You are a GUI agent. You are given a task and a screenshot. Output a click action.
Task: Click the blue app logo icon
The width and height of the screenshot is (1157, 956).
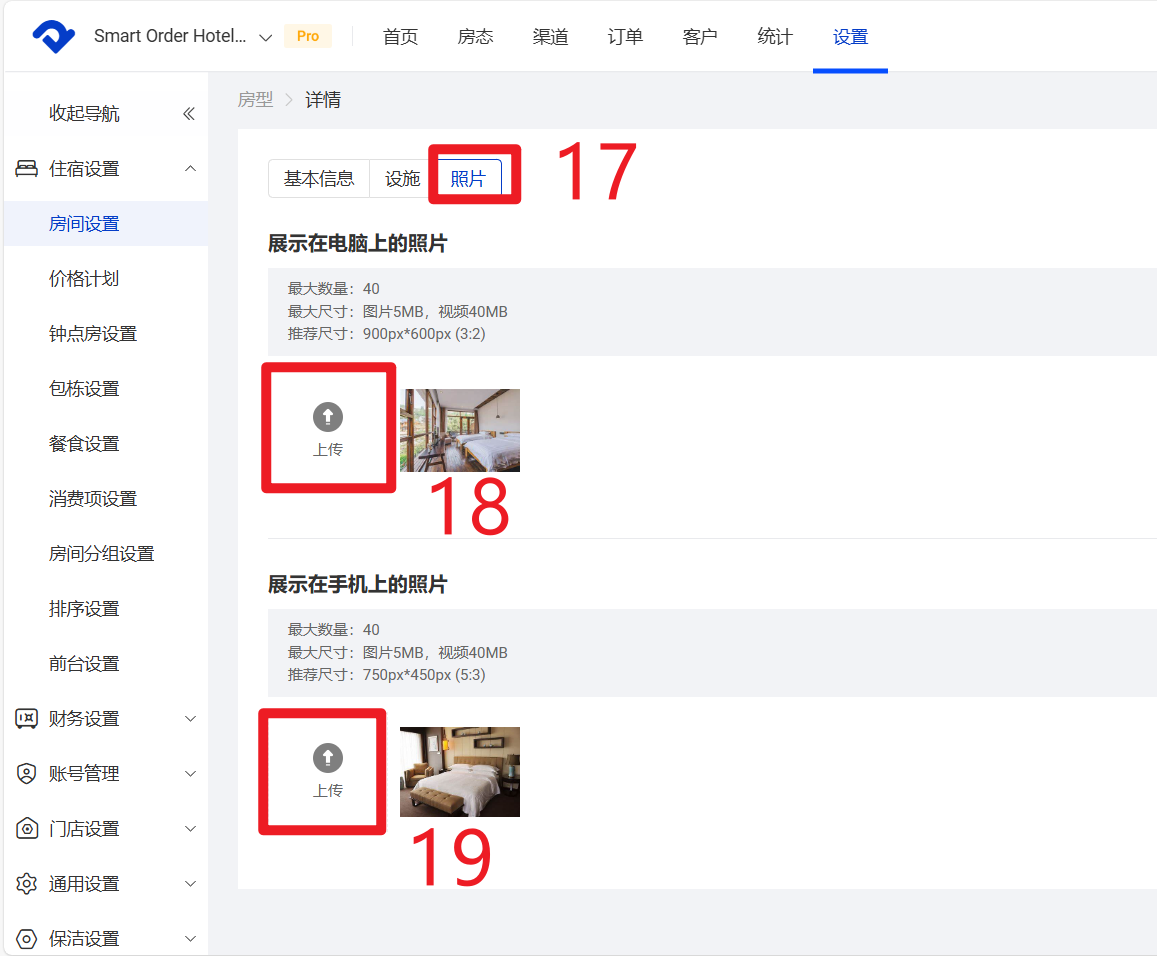(x=53, y=37)
